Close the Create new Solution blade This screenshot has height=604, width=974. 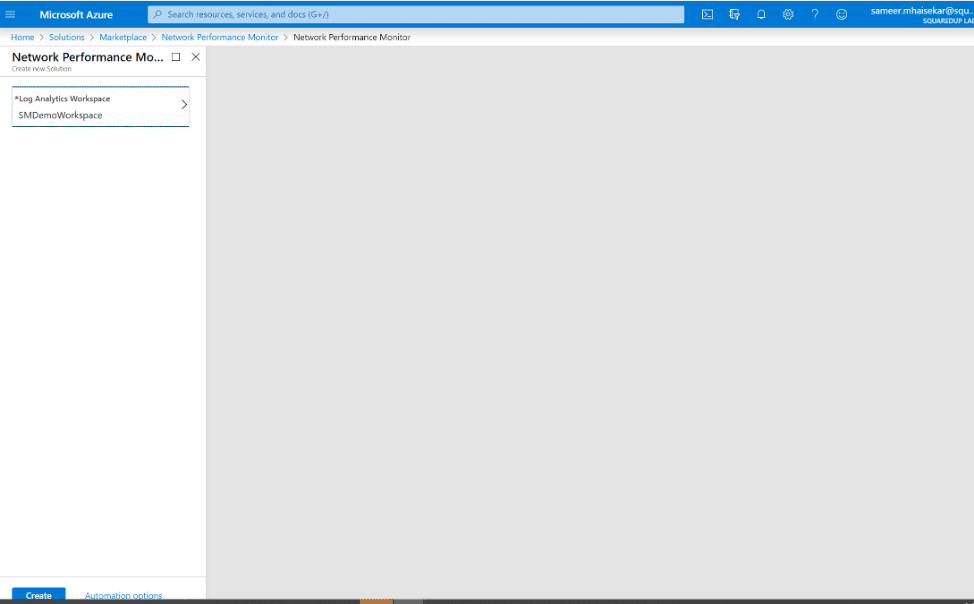click(195, 57)
